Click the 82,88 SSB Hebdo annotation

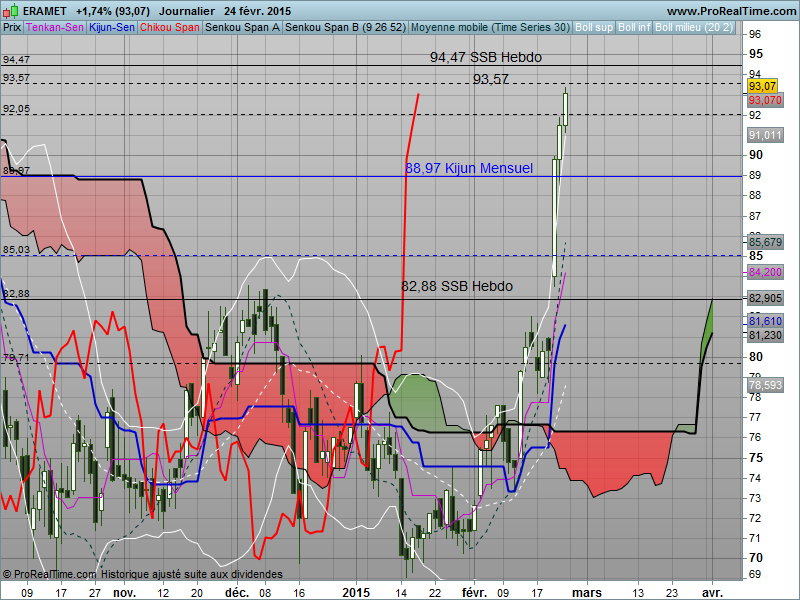tap(457, 286)
